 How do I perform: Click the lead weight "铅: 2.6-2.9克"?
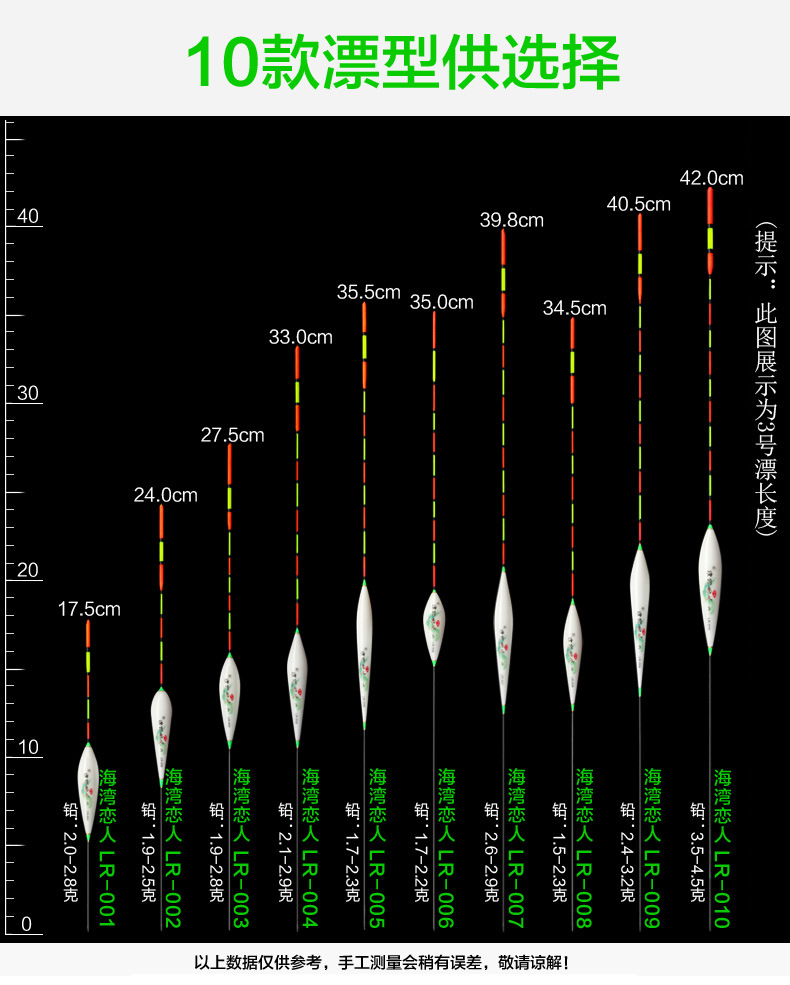(491, 852)
